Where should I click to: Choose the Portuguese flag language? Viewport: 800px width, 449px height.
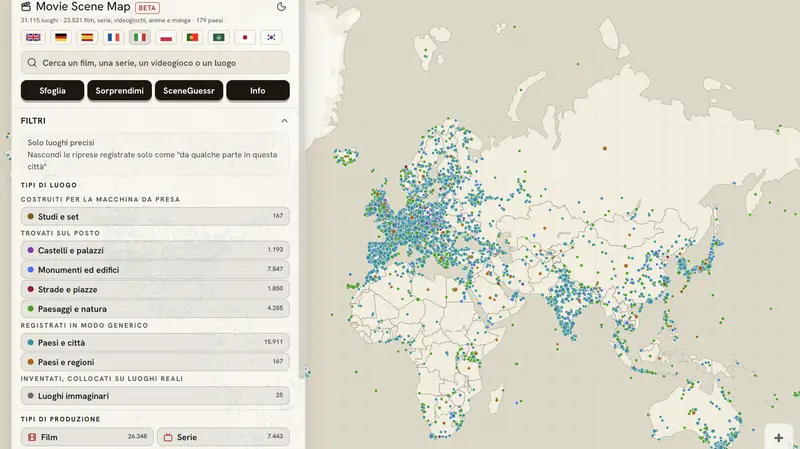[192, 37]
